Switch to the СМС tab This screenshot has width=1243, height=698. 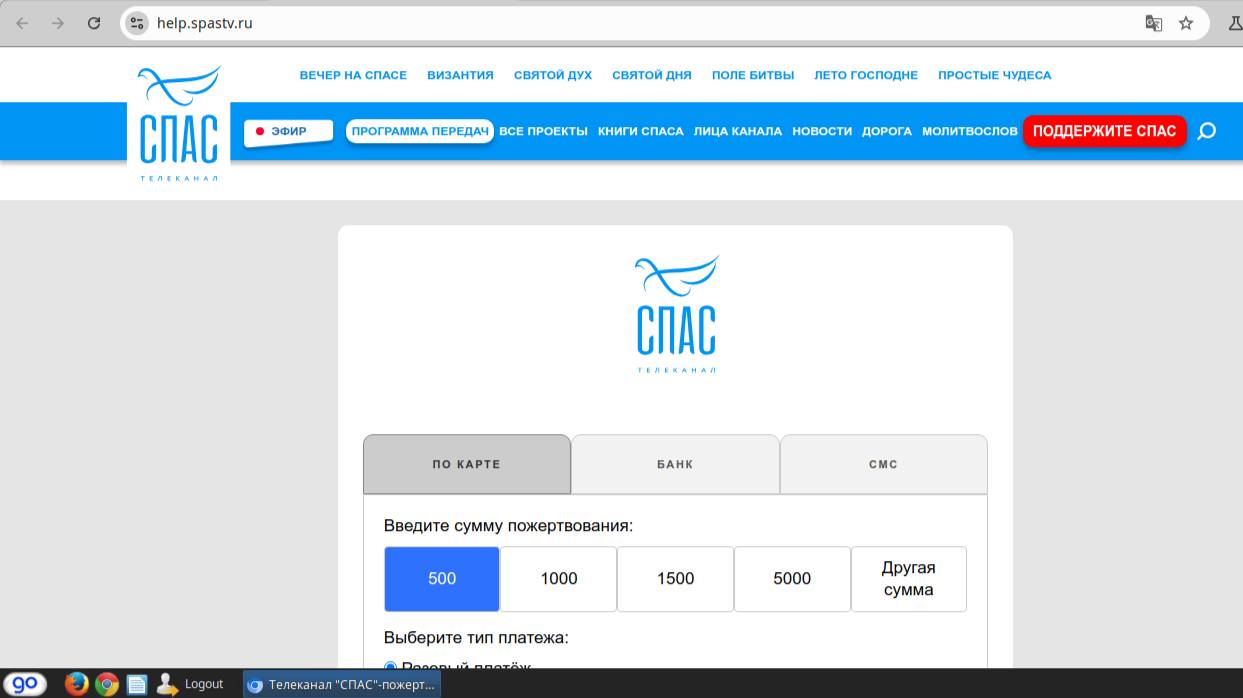[883, 464]
